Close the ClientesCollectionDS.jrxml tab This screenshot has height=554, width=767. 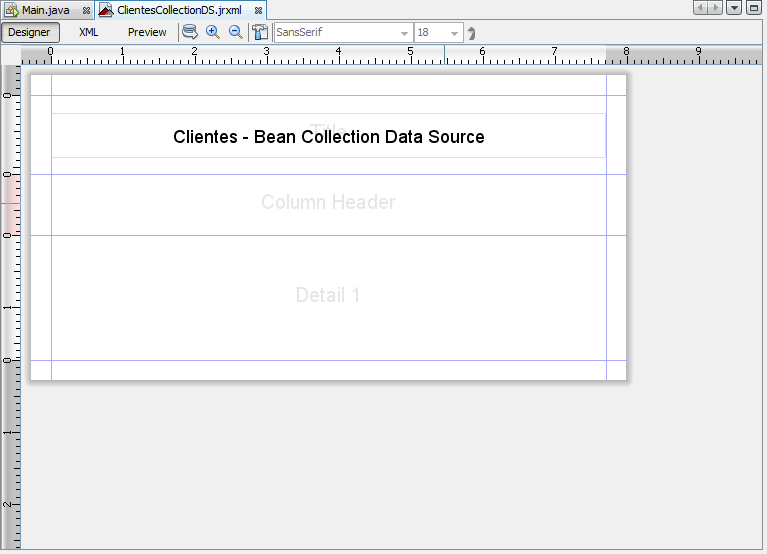point(258,10)
